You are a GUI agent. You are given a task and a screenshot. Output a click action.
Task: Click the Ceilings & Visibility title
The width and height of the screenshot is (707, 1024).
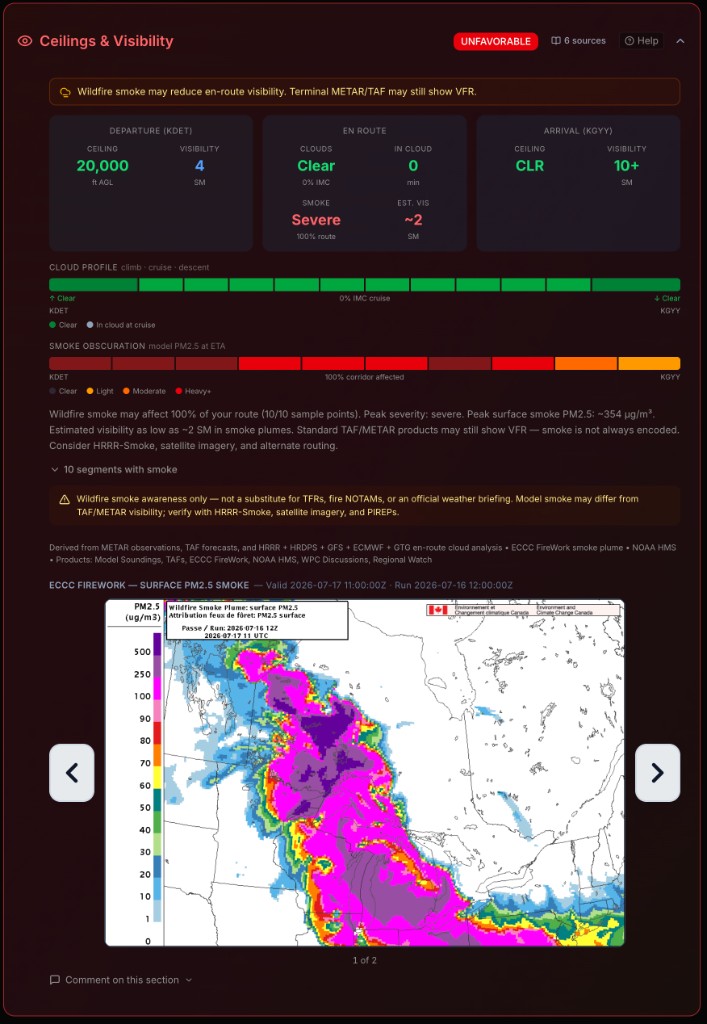coord(106,41)
